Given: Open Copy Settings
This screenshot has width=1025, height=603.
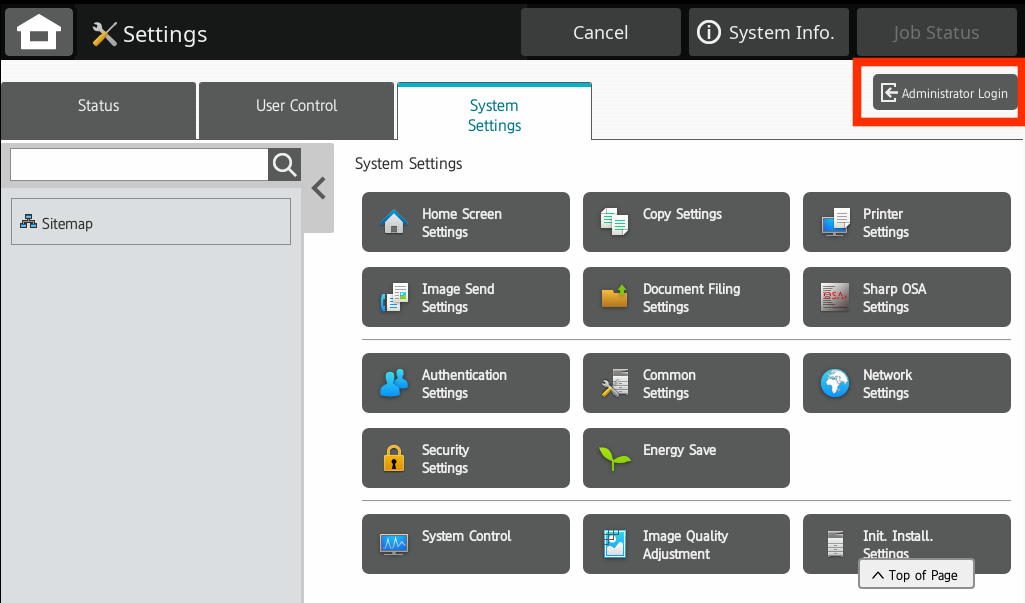Looking at the screenshot, I should [686, 222].
